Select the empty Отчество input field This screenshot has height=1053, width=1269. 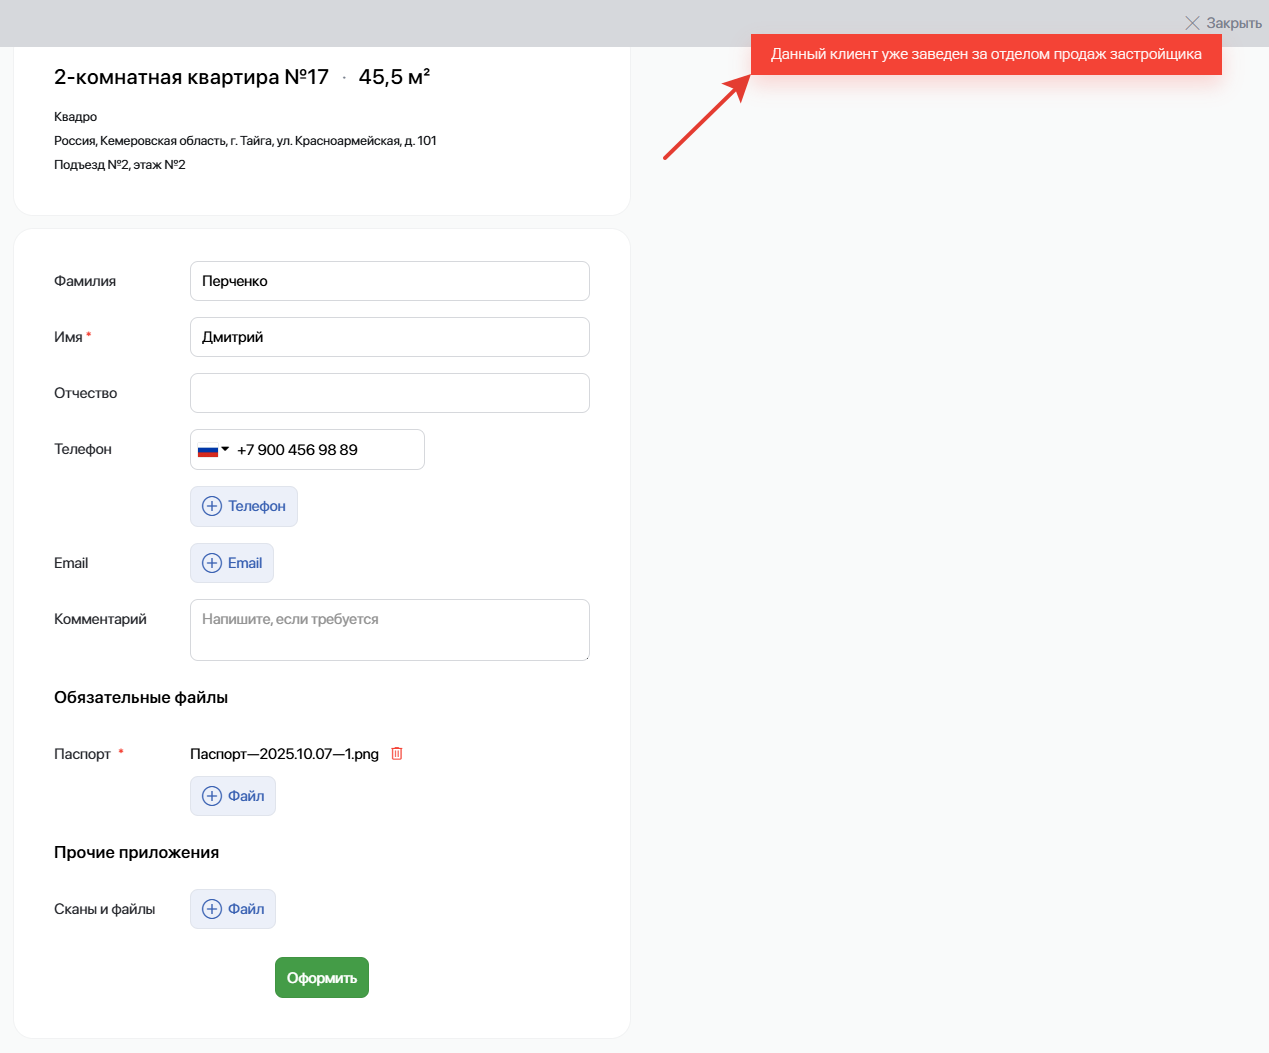click(x=389, y=393)
